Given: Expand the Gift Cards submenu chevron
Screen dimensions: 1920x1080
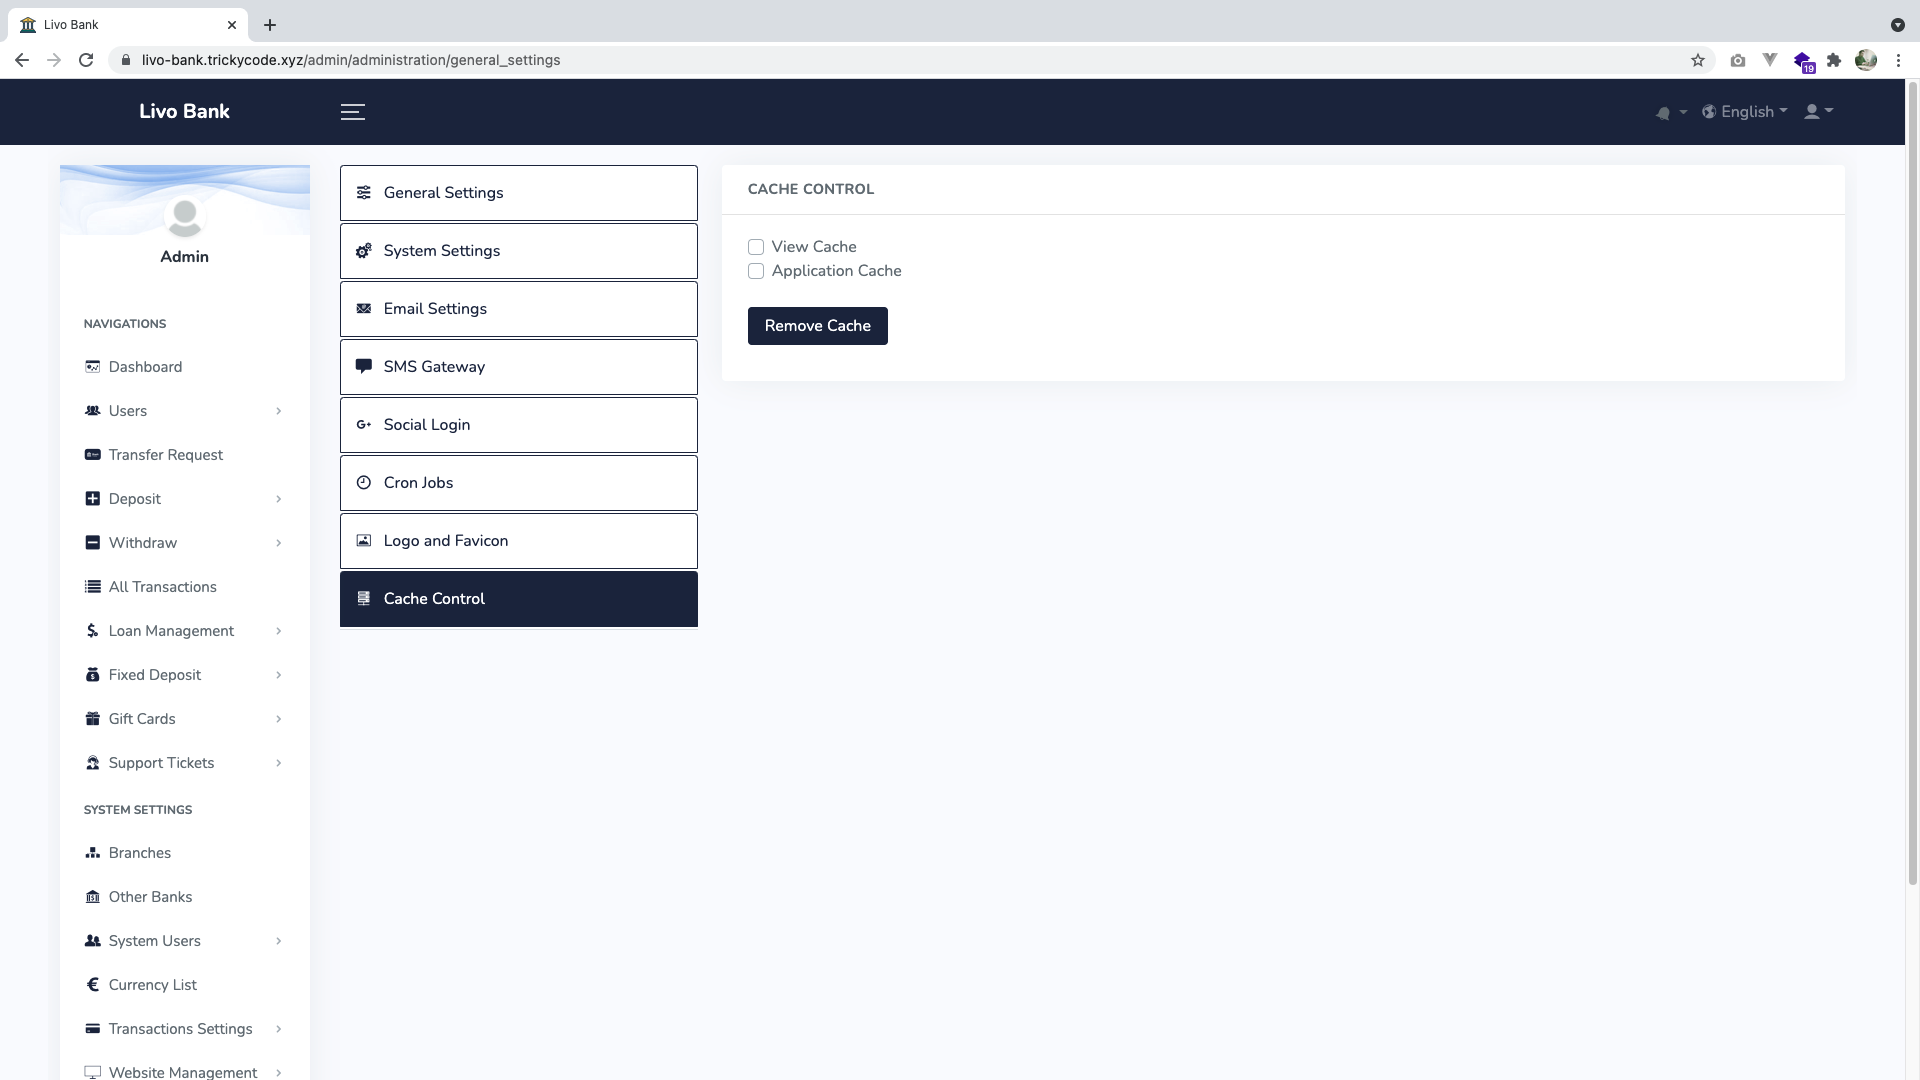Looking at the screenshot, I should click(x=278, y=719).
